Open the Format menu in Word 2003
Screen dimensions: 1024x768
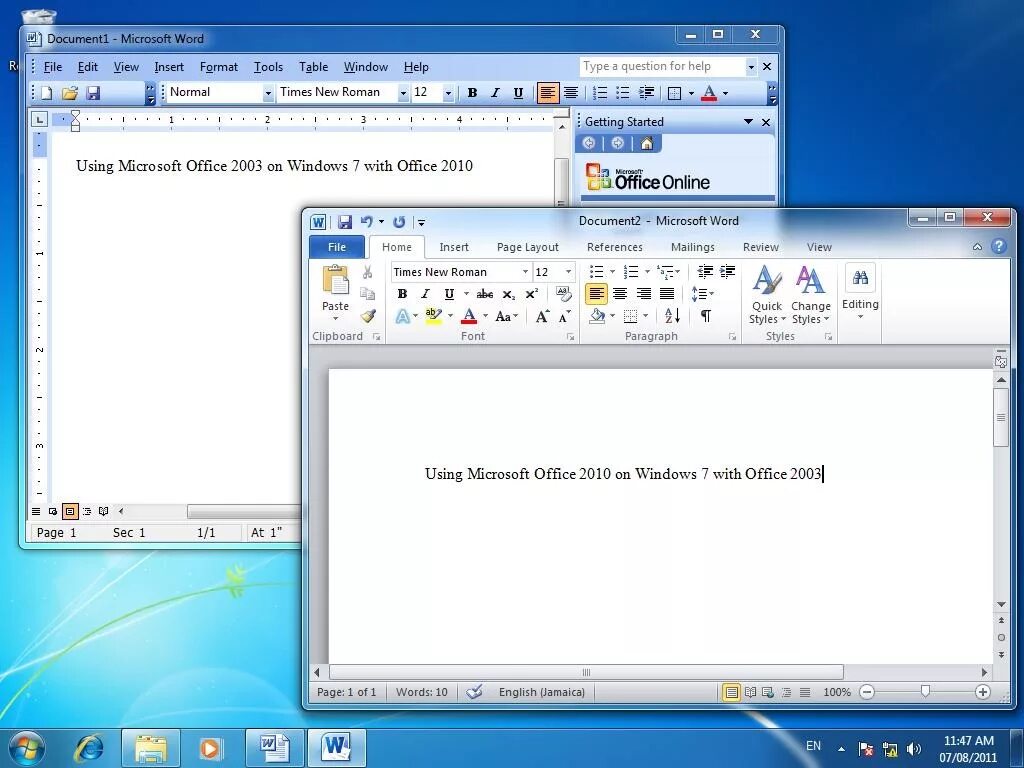click(x=219, y=67)
